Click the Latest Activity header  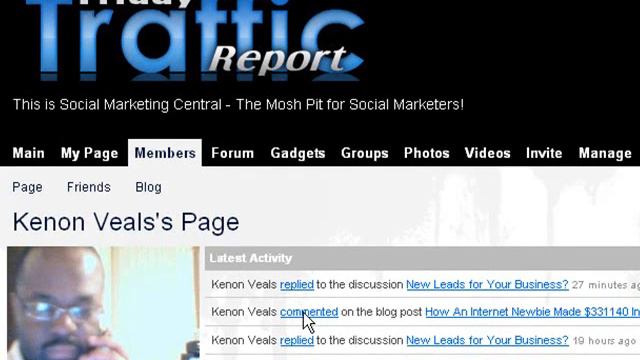[422, 258]
